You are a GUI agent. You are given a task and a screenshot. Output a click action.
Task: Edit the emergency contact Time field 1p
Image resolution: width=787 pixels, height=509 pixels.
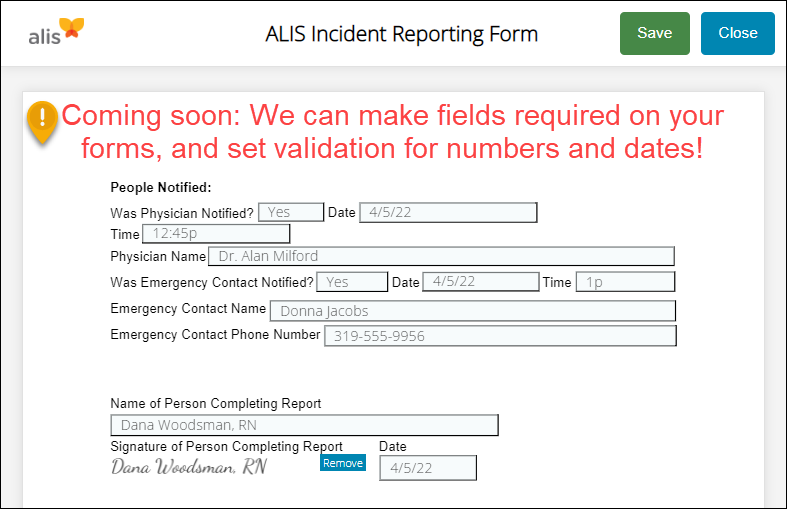625,282
